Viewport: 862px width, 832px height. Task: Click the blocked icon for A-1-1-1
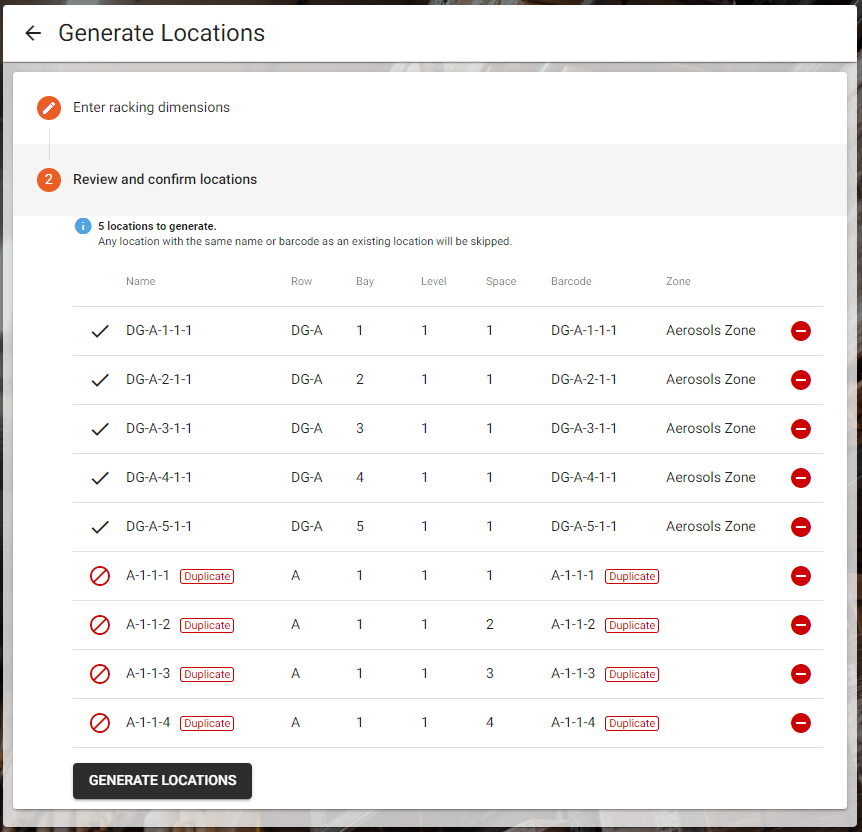tap(100, 576)
